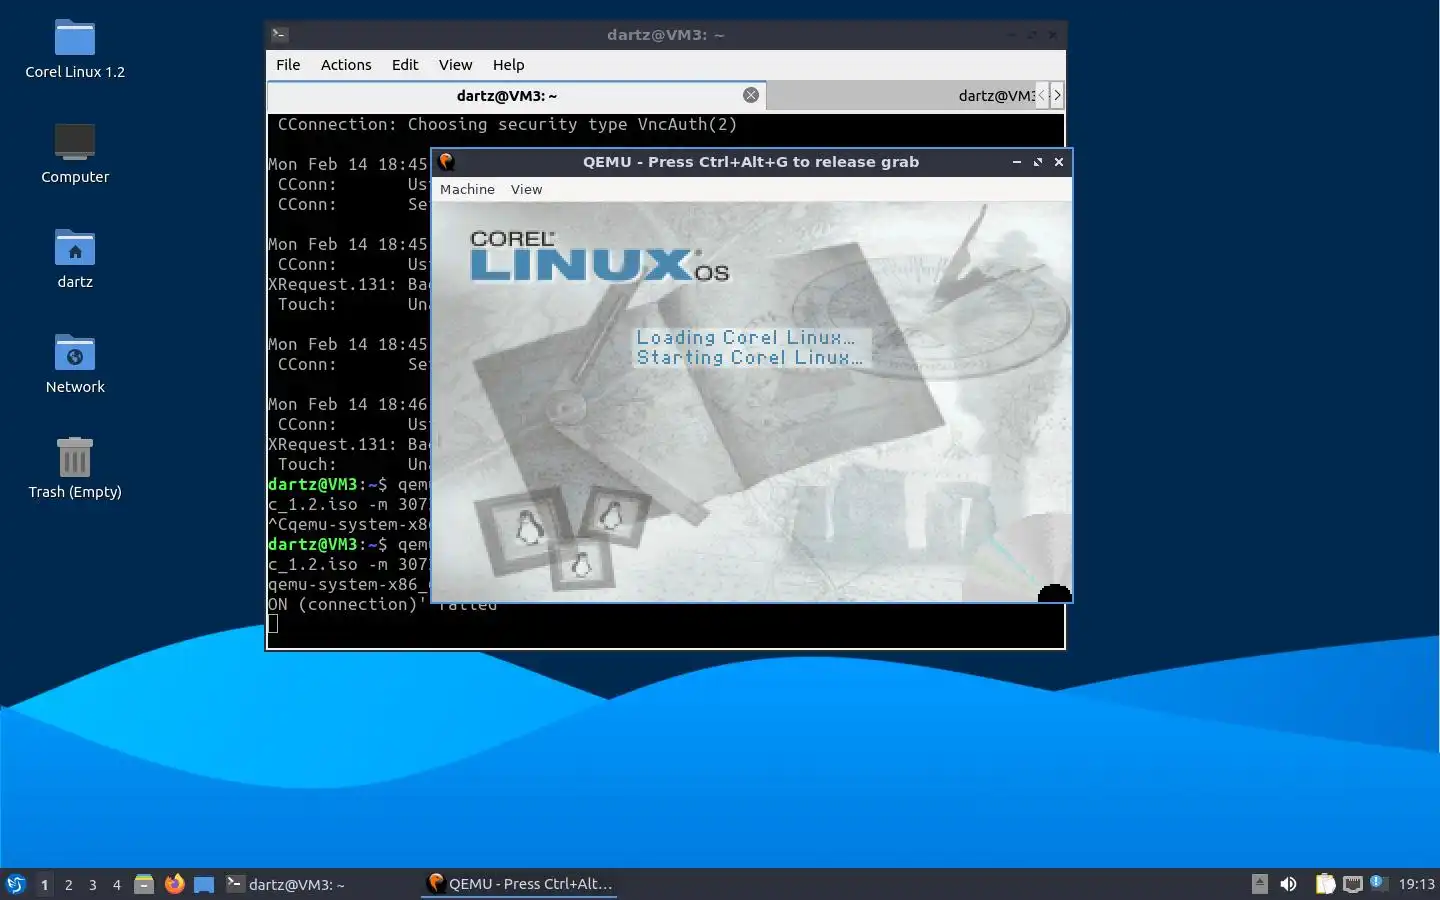
Task: Click the 'Loading Corel Linux...' text
Action: (x=746, y=337)
